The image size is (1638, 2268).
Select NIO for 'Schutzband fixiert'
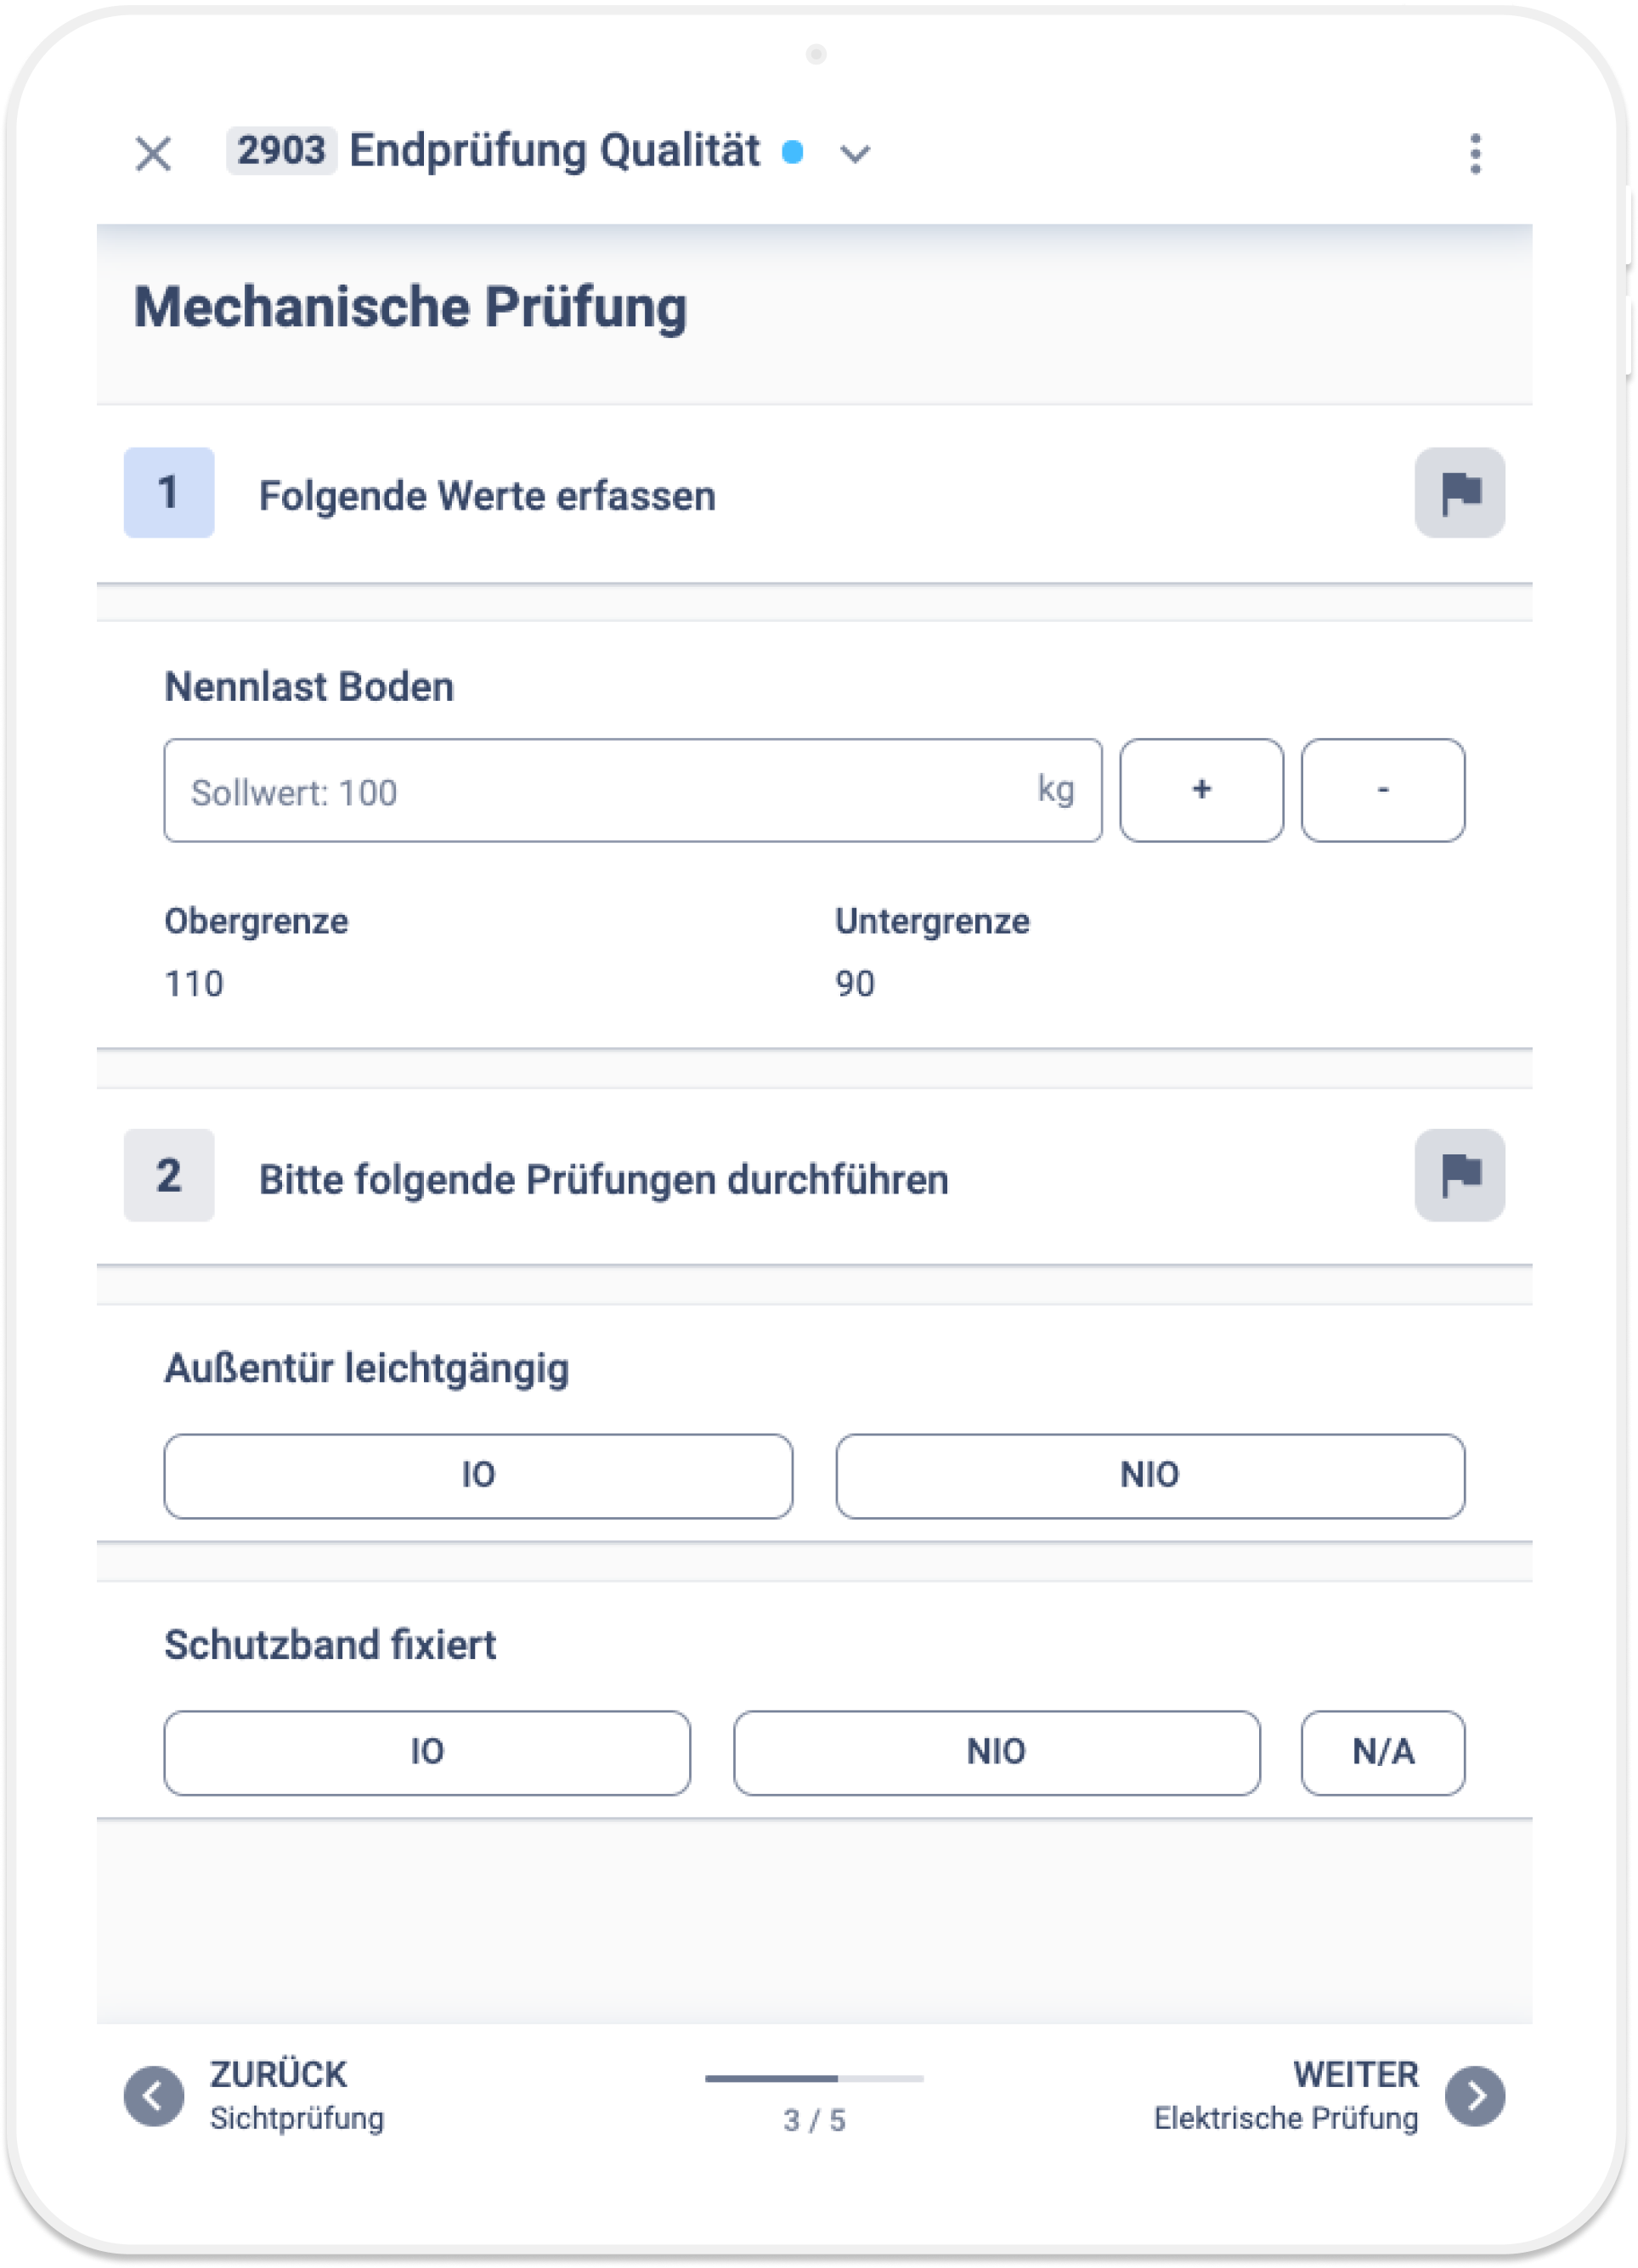997,1752
